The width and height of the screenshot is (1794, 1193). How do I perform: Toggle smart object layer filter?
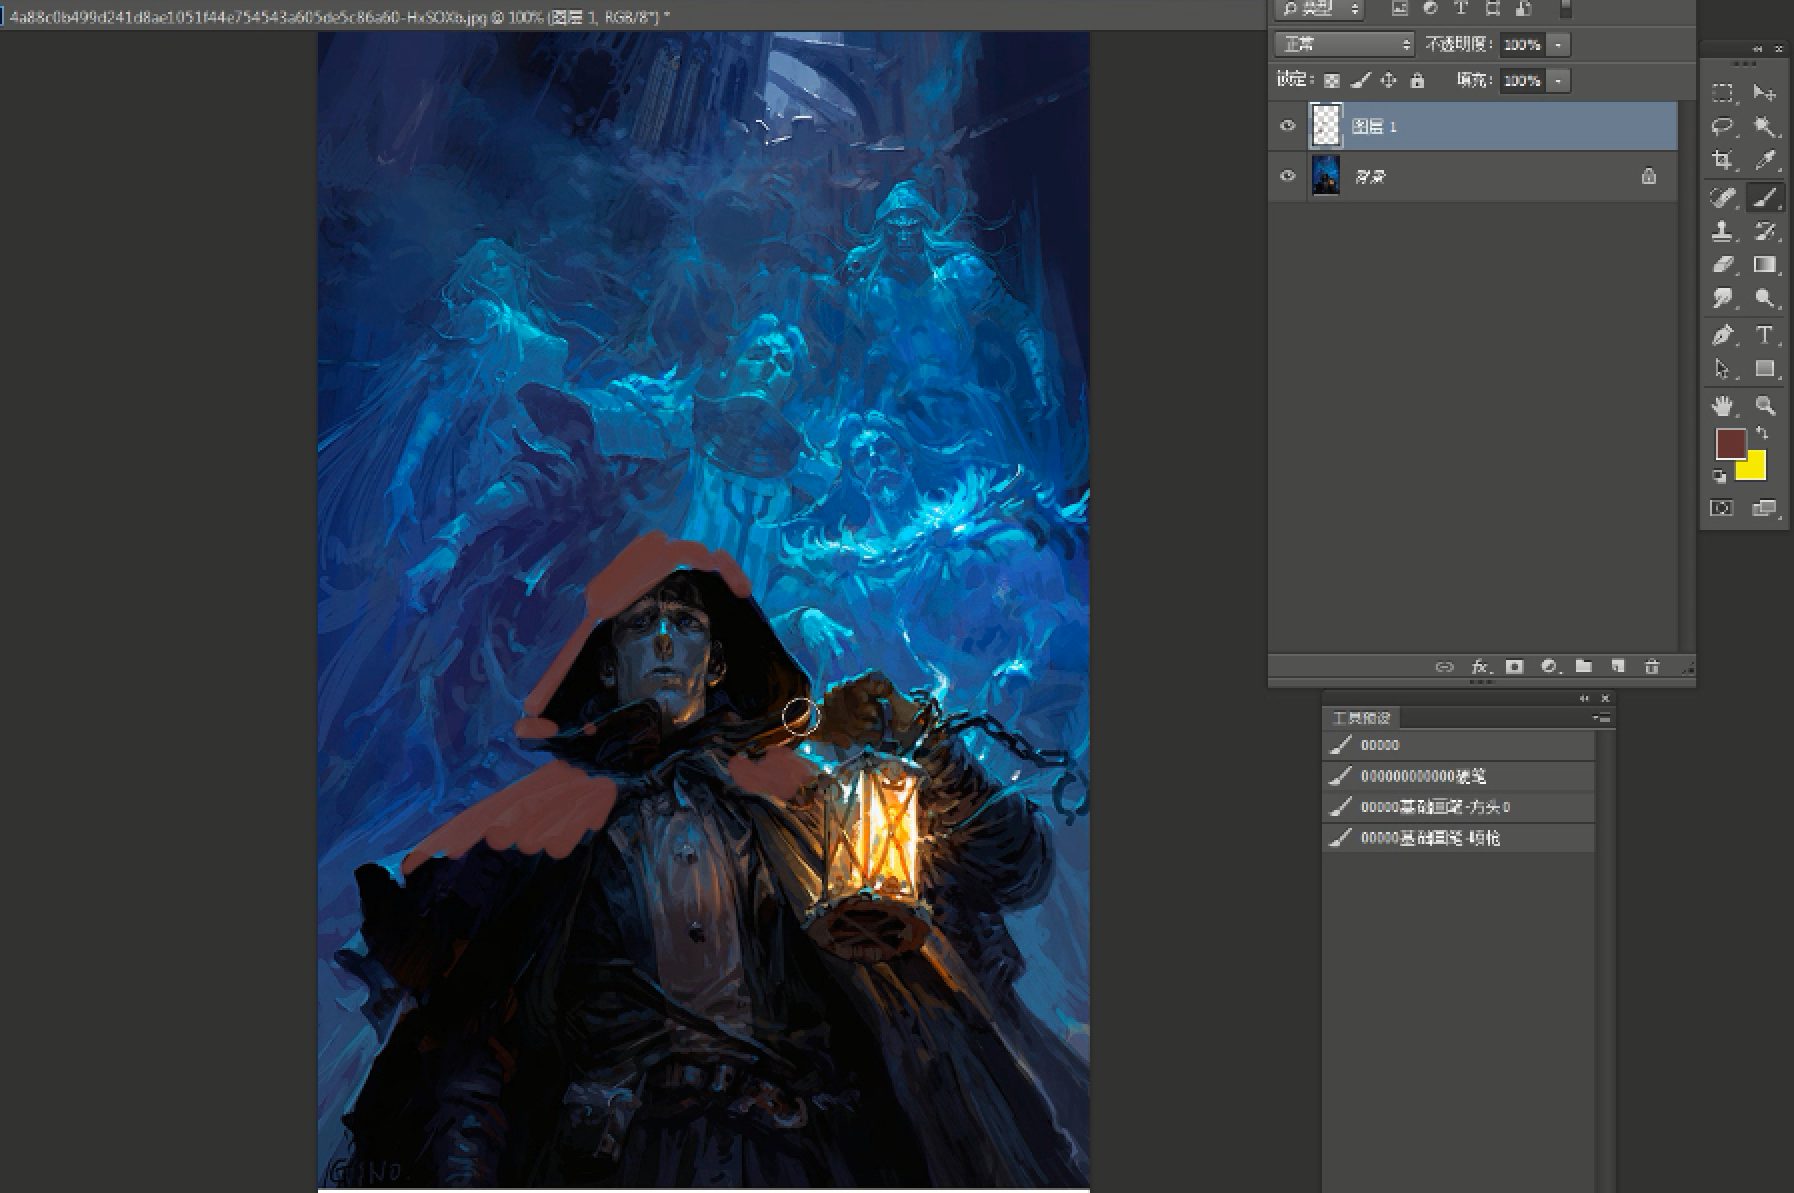point(1523,8)
